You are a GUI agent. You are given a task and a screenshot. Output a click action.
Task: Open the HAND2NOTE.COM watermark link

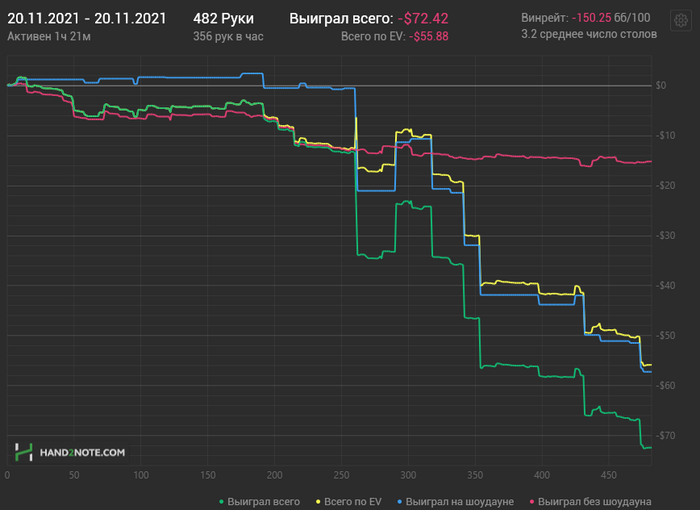pyautogui.click(x=83, y=452)
